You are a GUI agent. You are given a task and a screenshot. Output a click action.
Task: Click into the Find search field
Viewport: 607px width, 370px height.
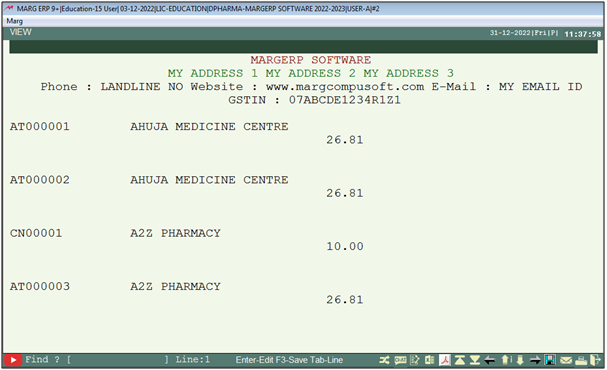(x=118, y=360)
